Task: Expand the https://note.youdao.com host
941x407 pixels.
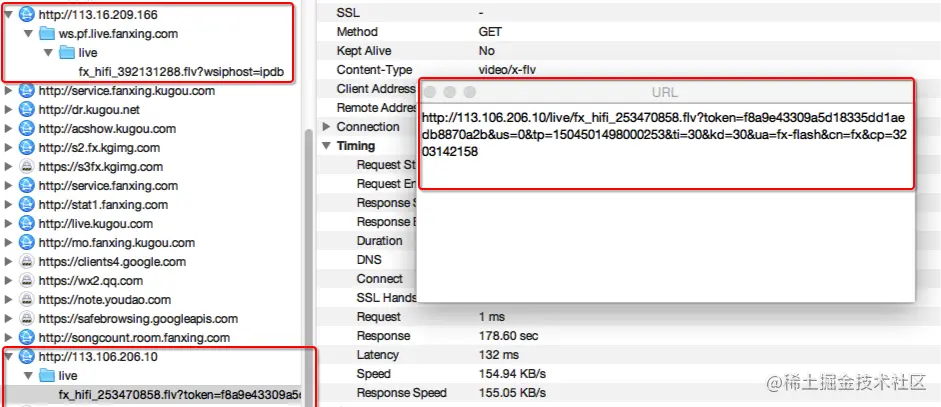Action: click(x=8, y=300)
